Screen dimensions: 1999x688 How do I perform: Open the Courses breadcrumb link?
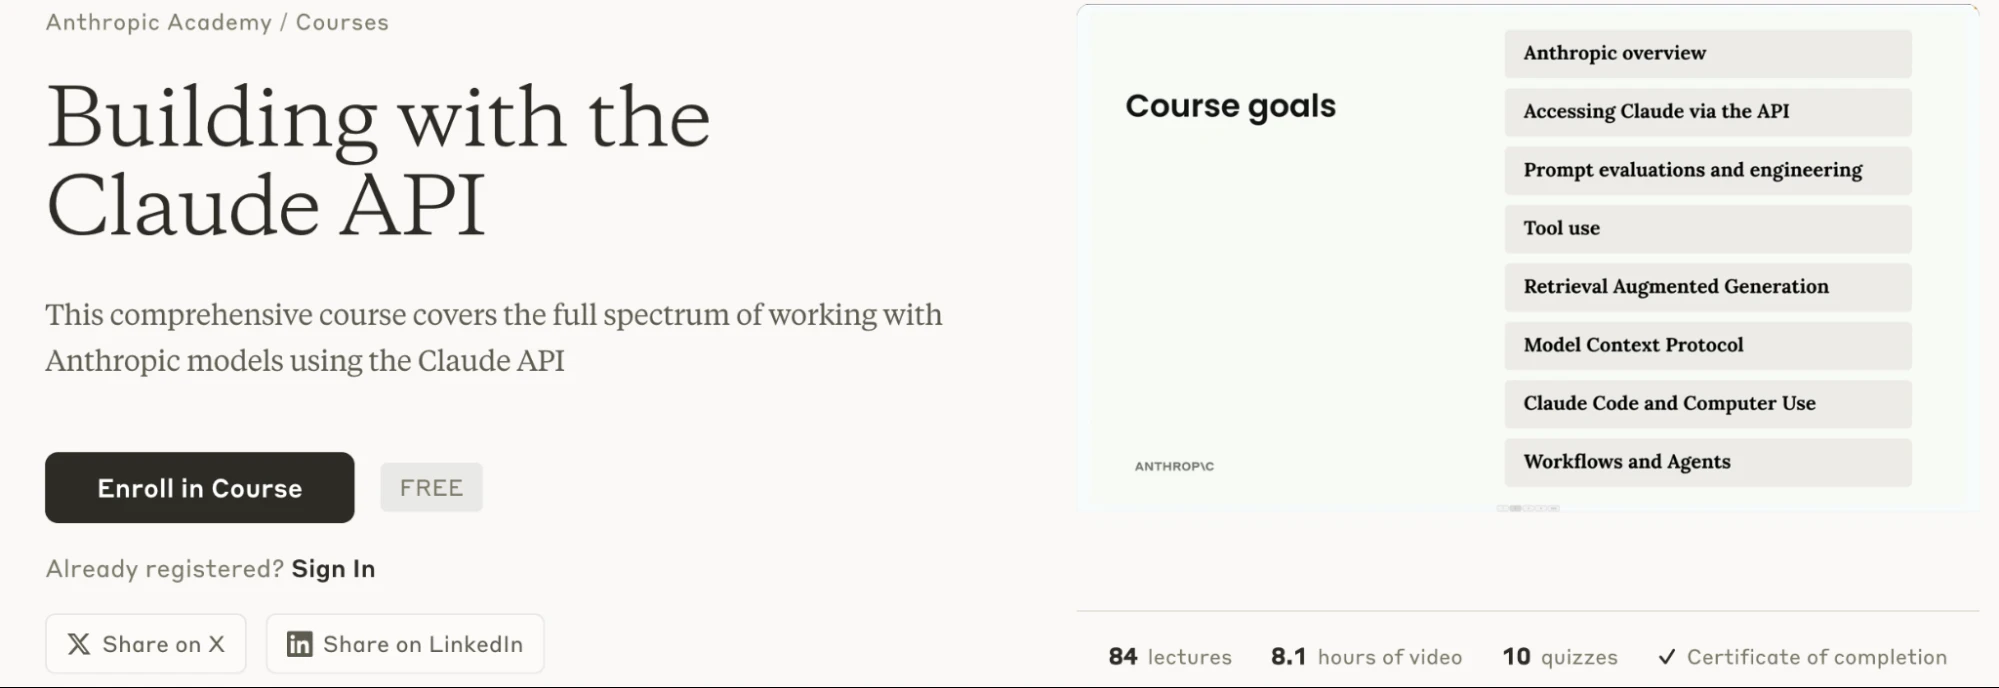(340, 21)
